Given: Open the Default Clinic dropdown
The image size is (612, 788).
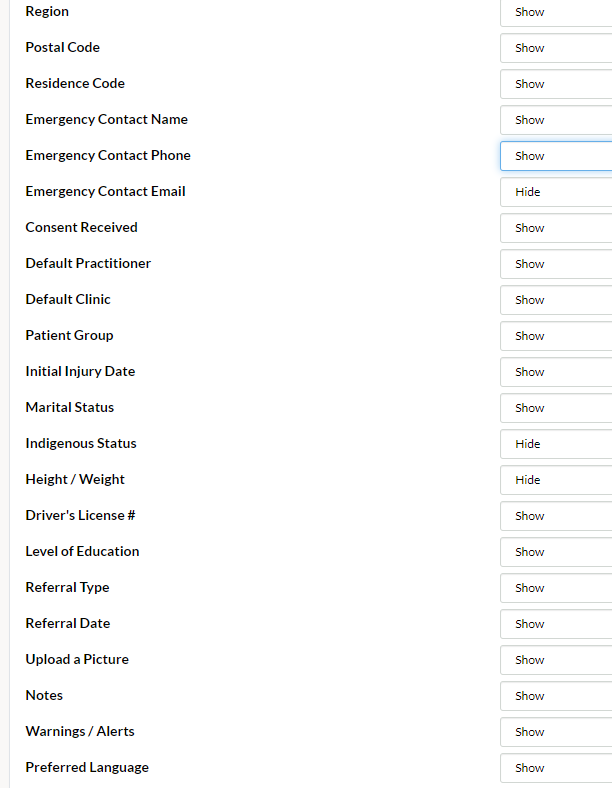Looking at the screenshot, I should pos(556,300).
